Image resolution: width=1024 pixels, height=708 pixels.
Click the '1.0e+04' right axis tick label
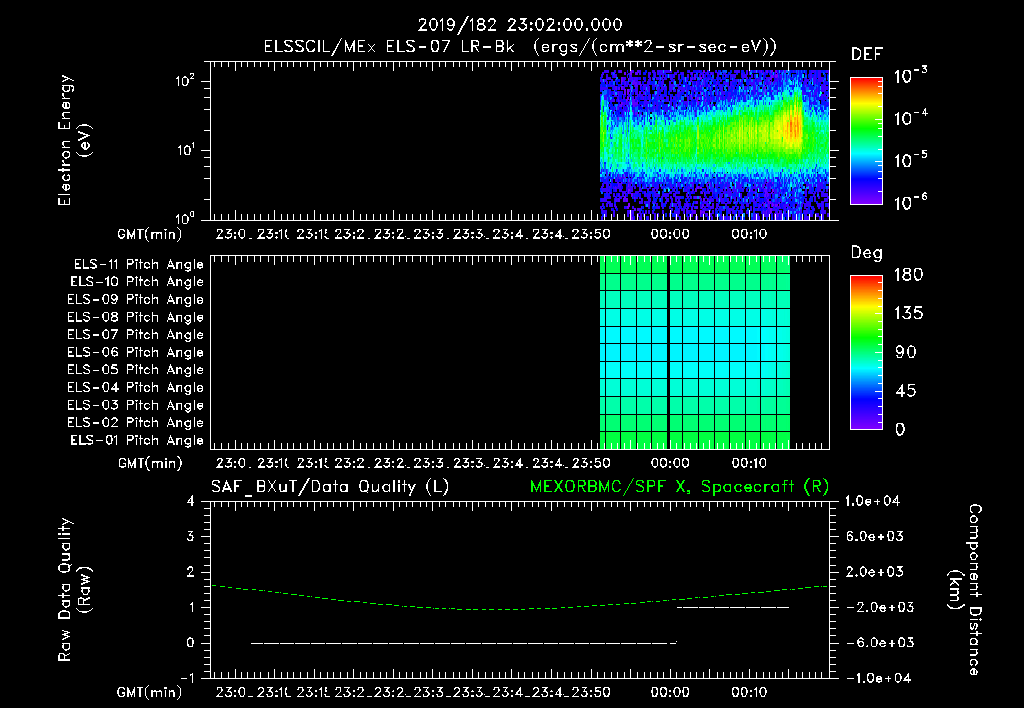tap(872, 502)
